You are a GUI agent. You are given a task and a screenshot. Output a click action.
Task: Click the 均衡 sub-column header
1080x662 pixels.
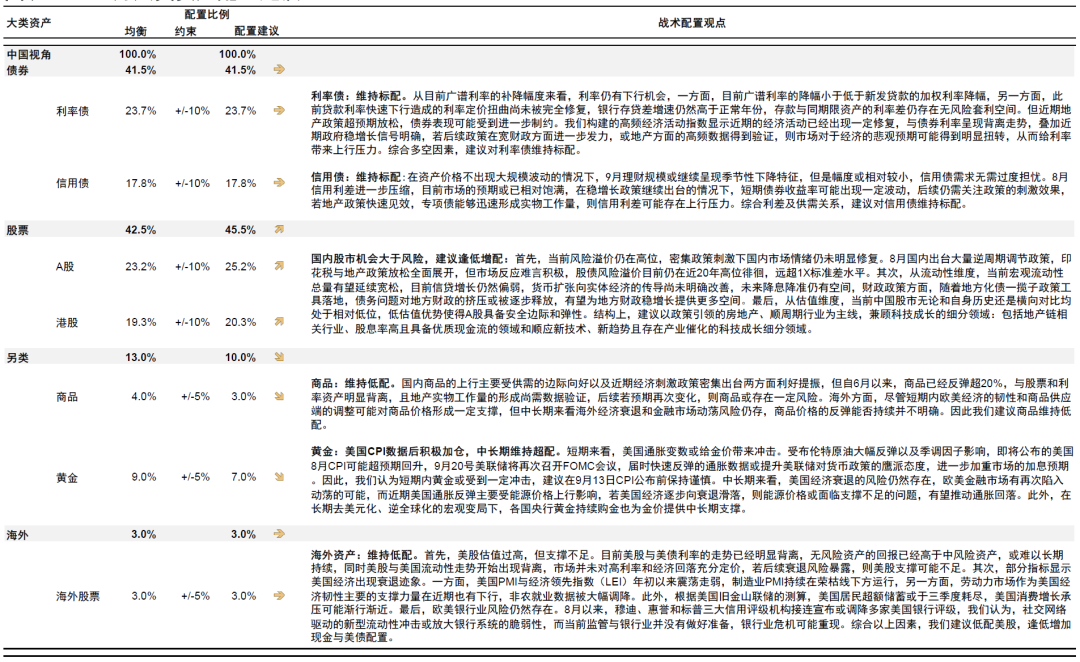[x=134, y=32]
